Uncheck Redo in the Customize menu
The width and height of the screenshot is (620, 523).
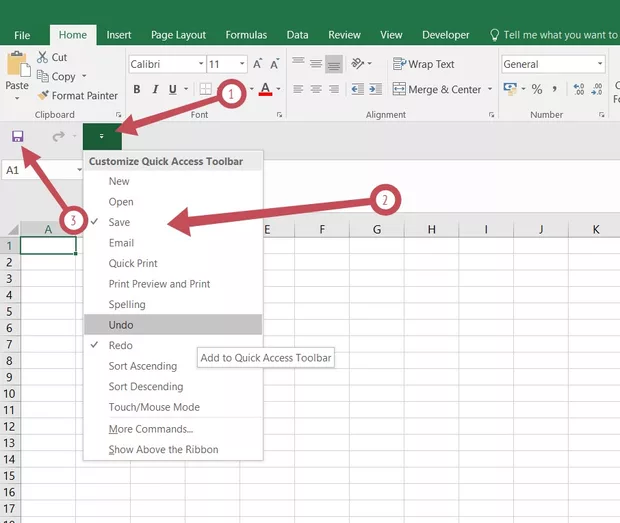[x=120, y=345]
